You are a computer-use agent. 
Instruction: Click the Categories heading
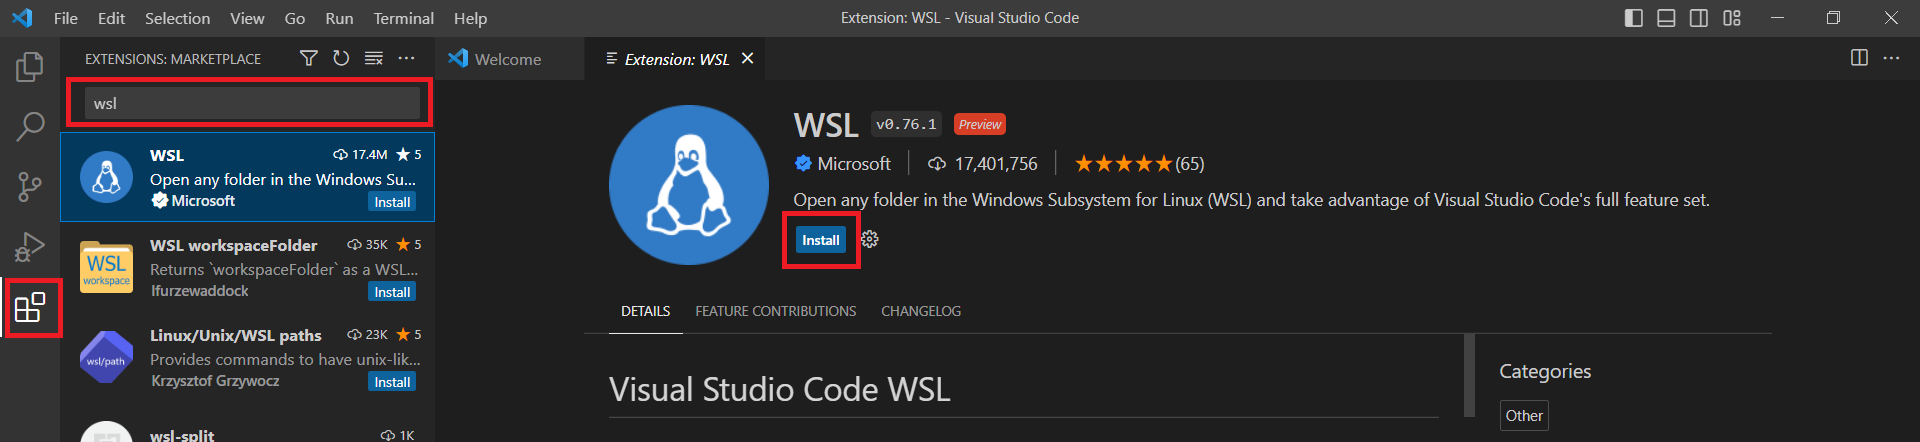click(1545, 371)
